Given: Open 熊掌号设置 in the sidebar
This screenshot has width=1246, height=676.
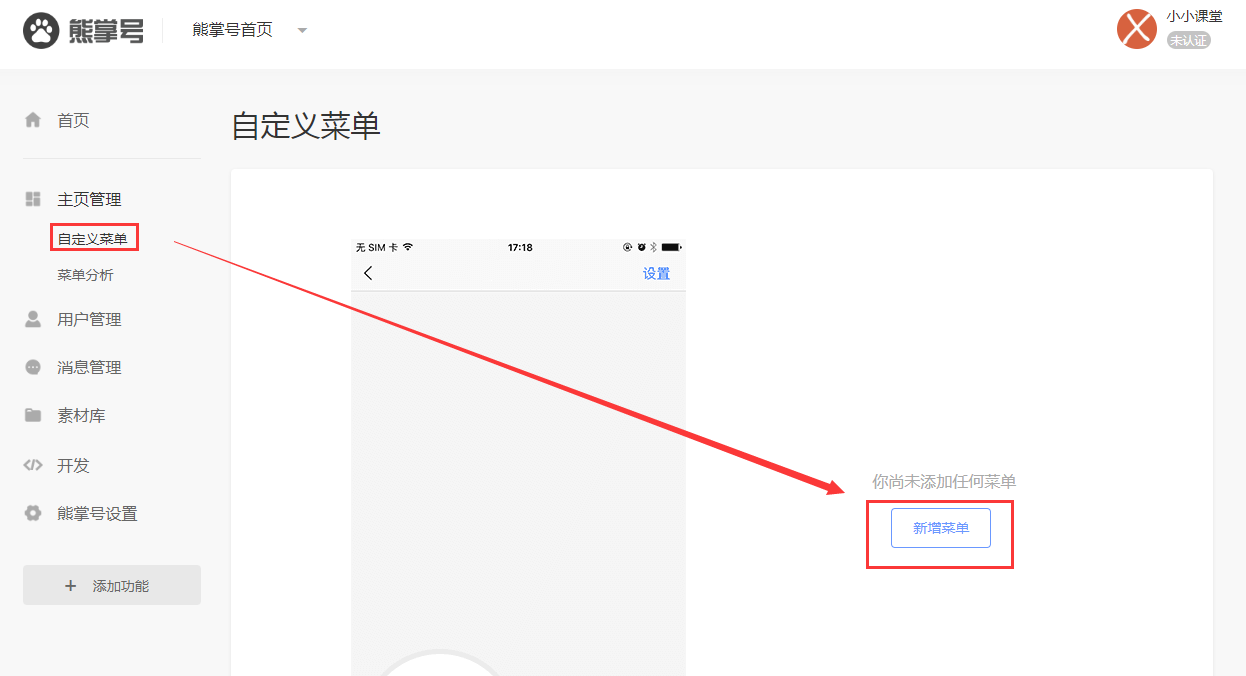Looking at the screenshot, I should click(x=97, y=514).
